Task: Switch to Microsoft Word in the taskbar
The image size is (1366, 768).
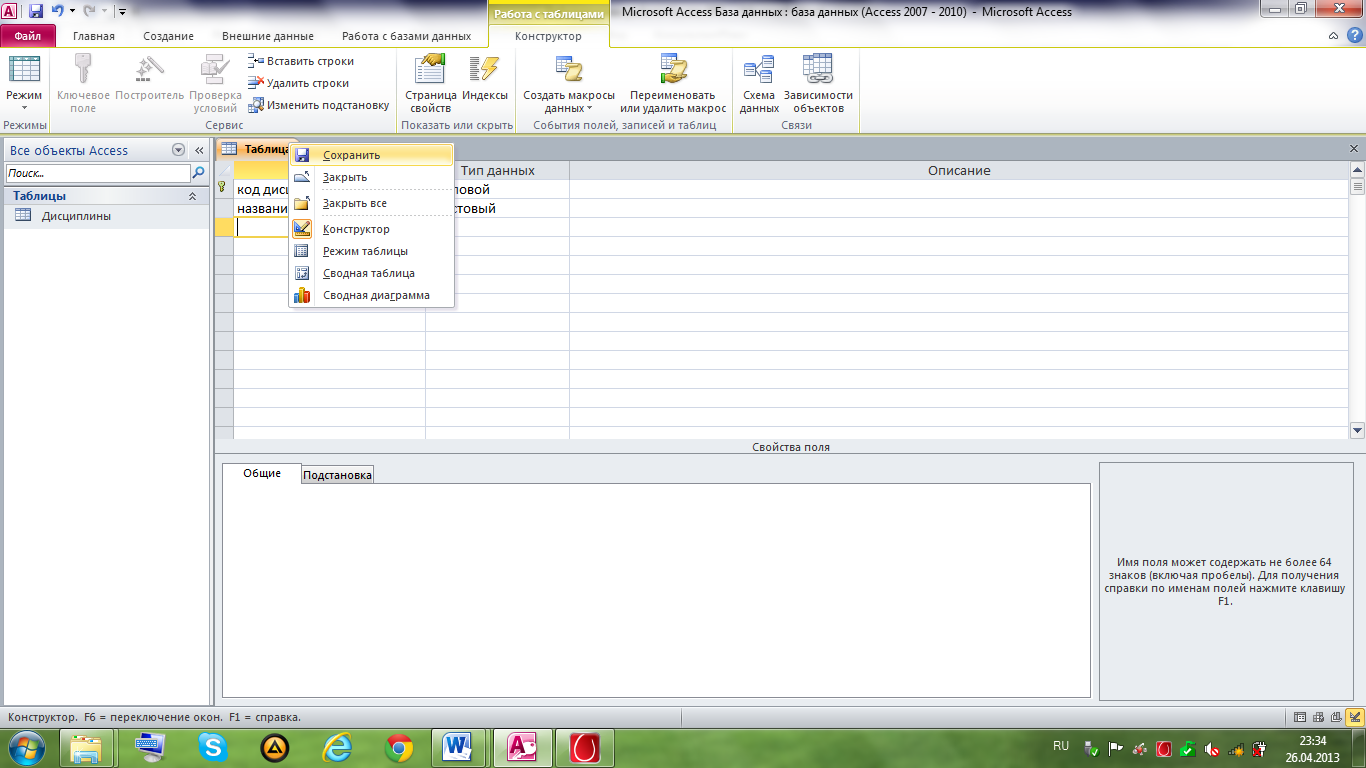Action: pyautogui.click(x=460, y=747)
